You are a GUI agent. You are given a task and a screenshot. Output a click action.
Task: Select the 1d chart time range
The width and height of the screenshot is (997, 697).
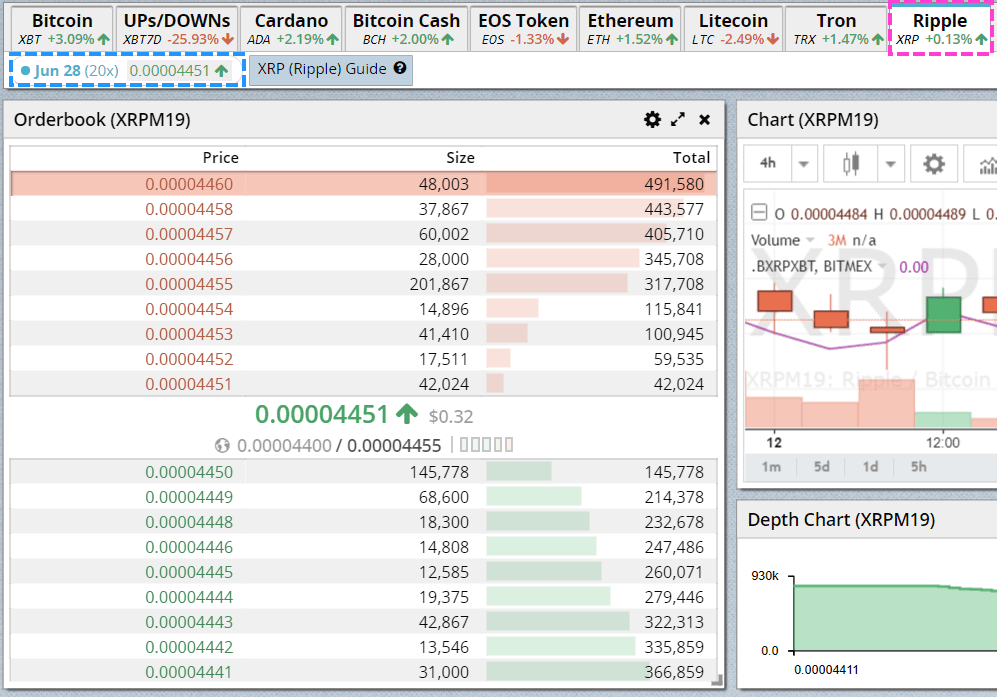(x=870, y=467)
